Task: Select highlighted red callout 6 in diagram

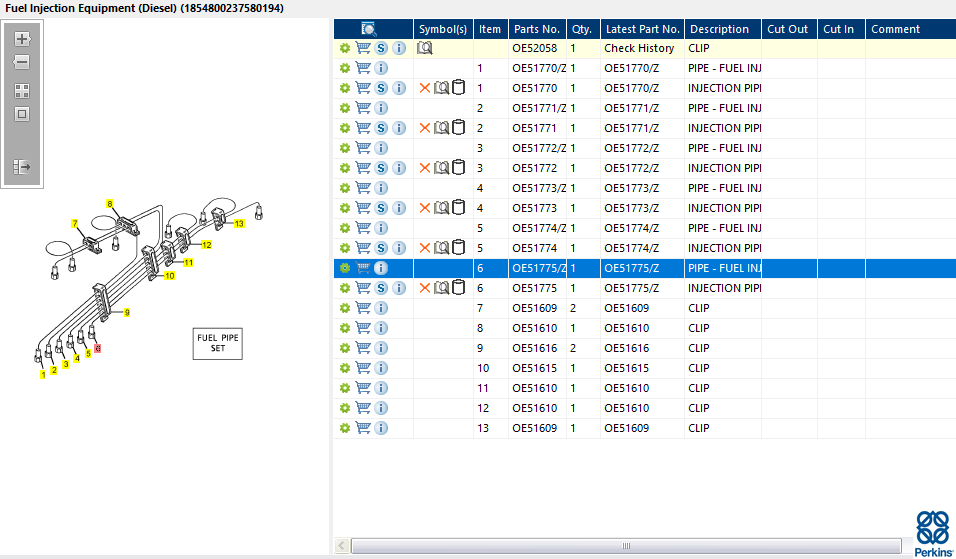Action: pyautogui.click(x=98, y=349)
